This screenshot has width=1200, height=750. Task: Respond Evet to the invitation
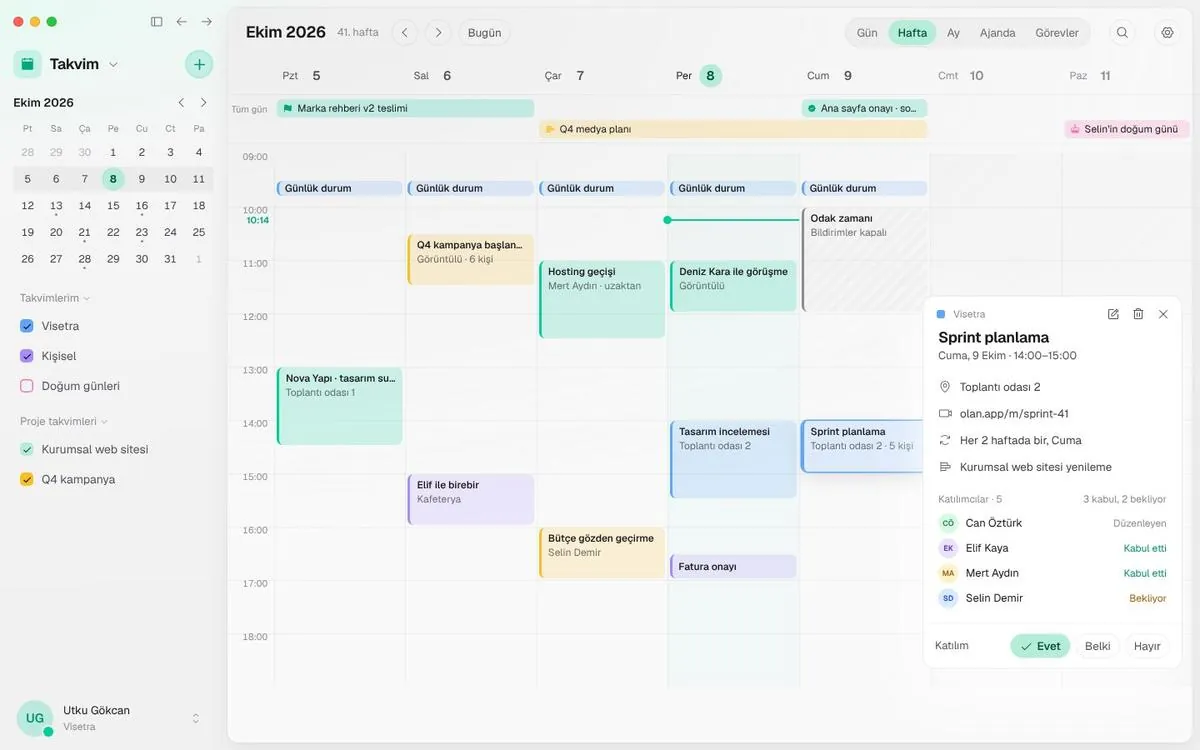coord(1040,646)
